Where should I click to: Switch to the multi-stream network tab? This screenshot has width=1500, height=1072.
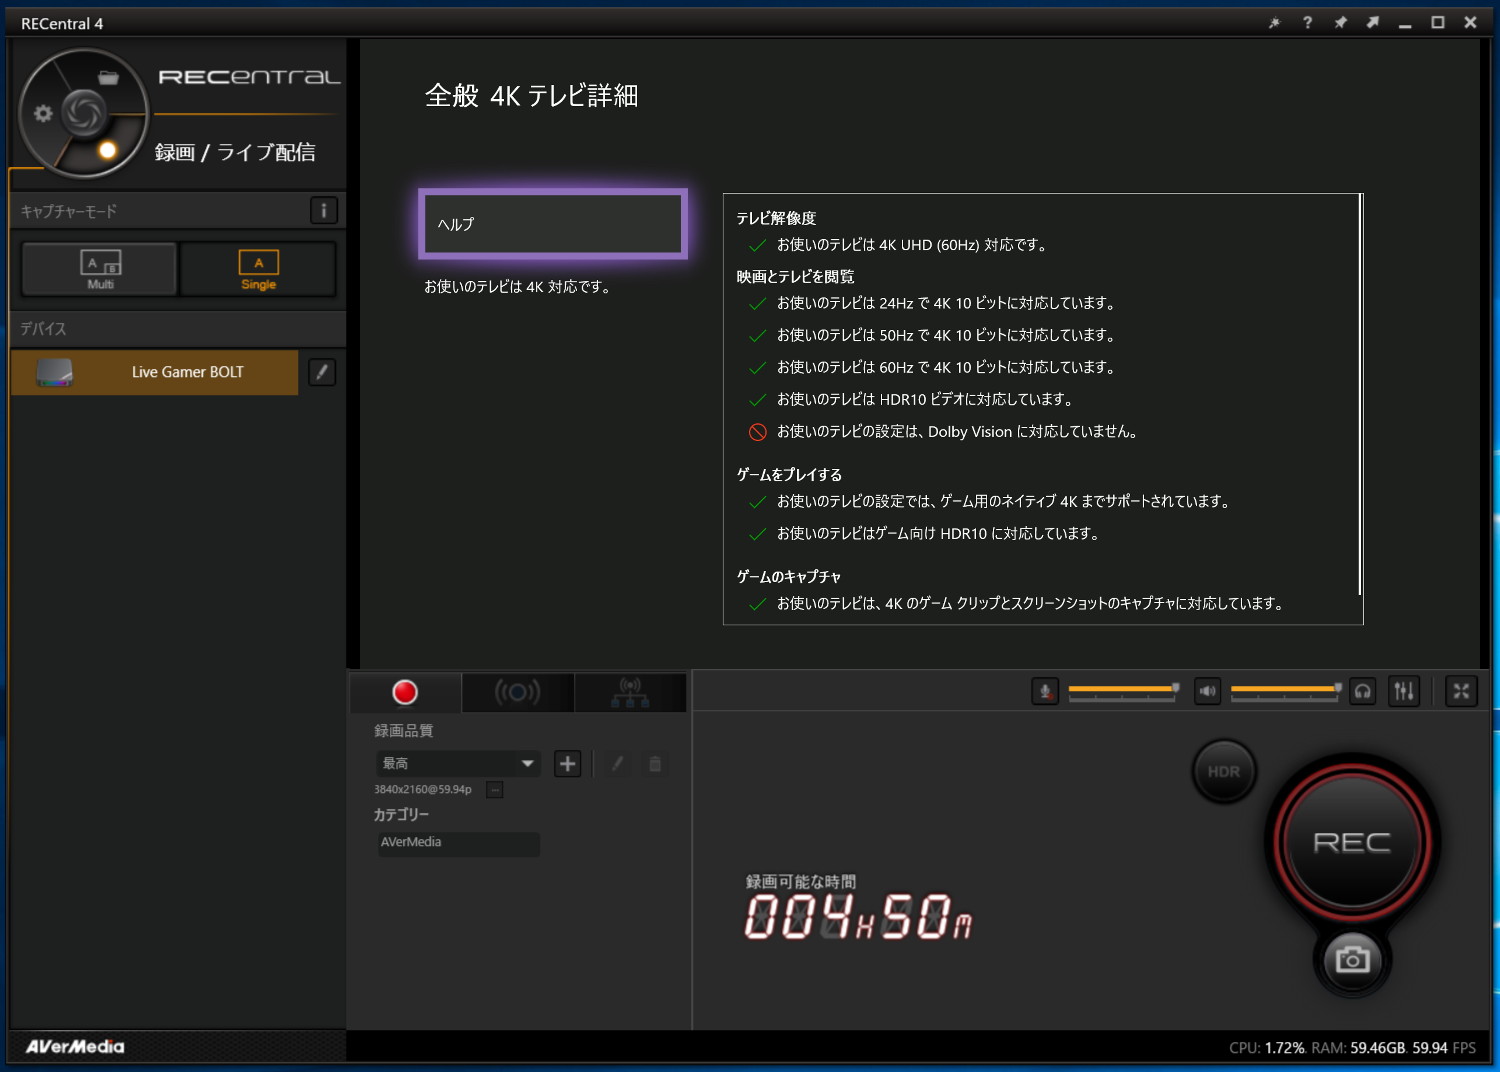pyautogui.click(x=630, y=692)
